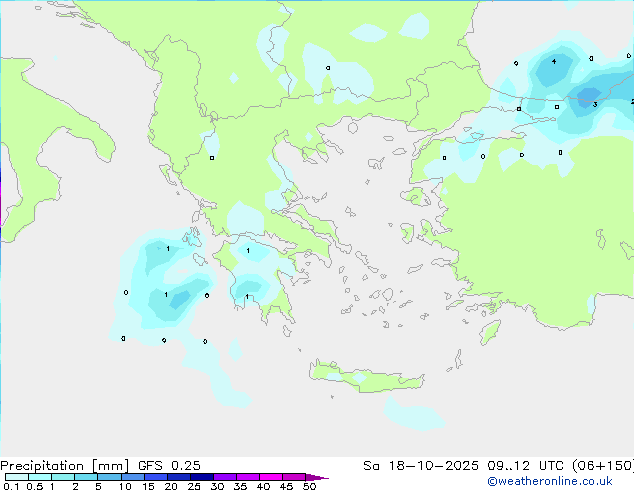Click the '3' precipitation value on the map

(x=595, y=105)
